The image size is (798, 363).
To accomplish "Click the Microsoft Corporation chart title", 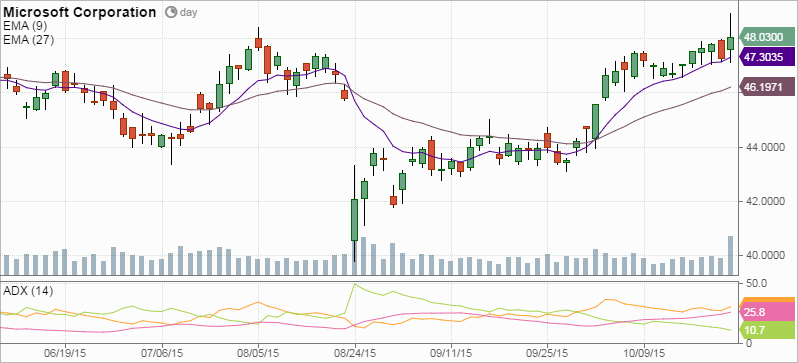I will point(80,12).
